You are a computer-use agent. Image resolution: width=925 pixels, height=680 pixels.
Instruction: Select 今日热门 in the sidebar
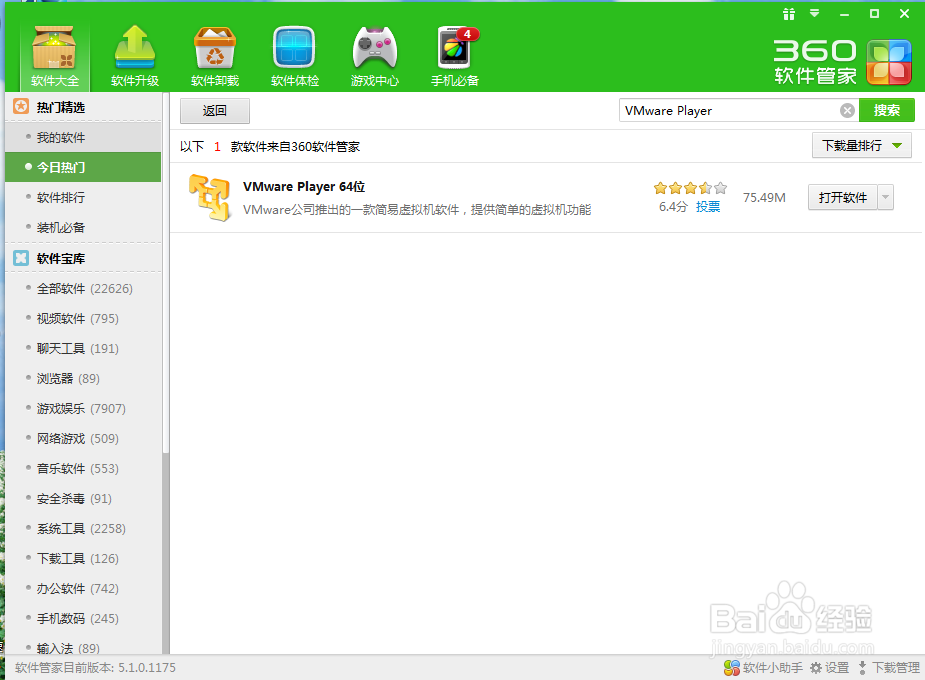click(x=83, y=167)
